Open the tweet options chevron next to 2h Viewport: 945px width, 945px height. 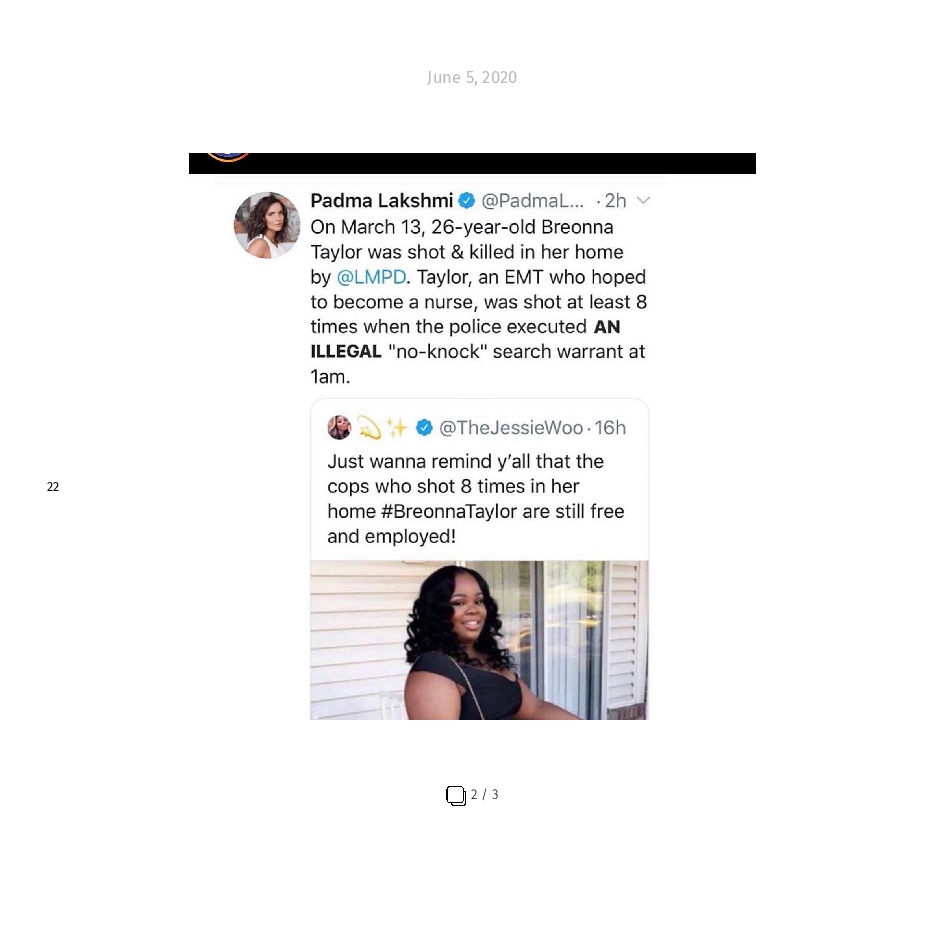[643, 201]
